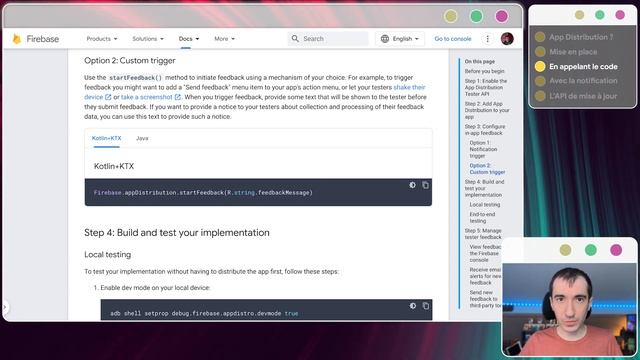The image size is (640, 360).
Task: Copy the adb shell setprop command
Action: 426,306
